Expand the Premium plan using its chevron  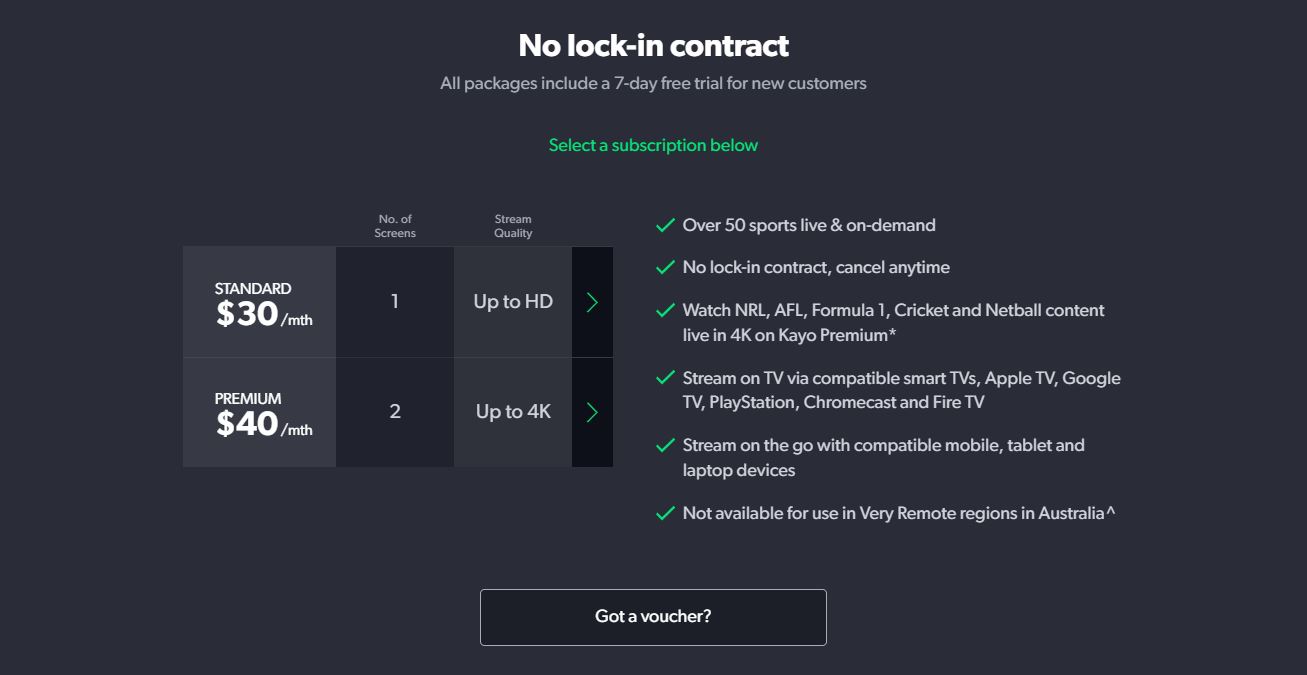[592, 412]
